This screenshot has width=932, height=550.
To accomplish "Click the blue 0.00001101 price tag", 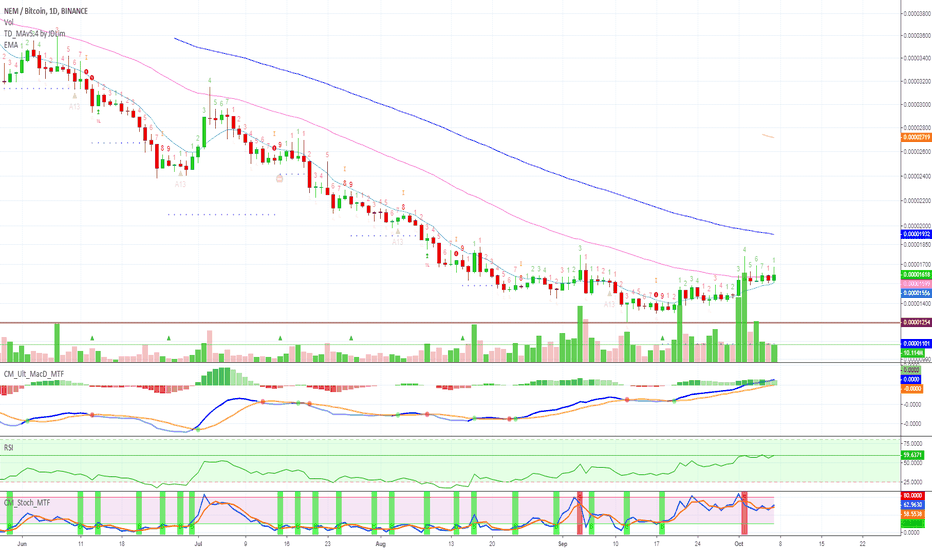I will pos(916,344).
